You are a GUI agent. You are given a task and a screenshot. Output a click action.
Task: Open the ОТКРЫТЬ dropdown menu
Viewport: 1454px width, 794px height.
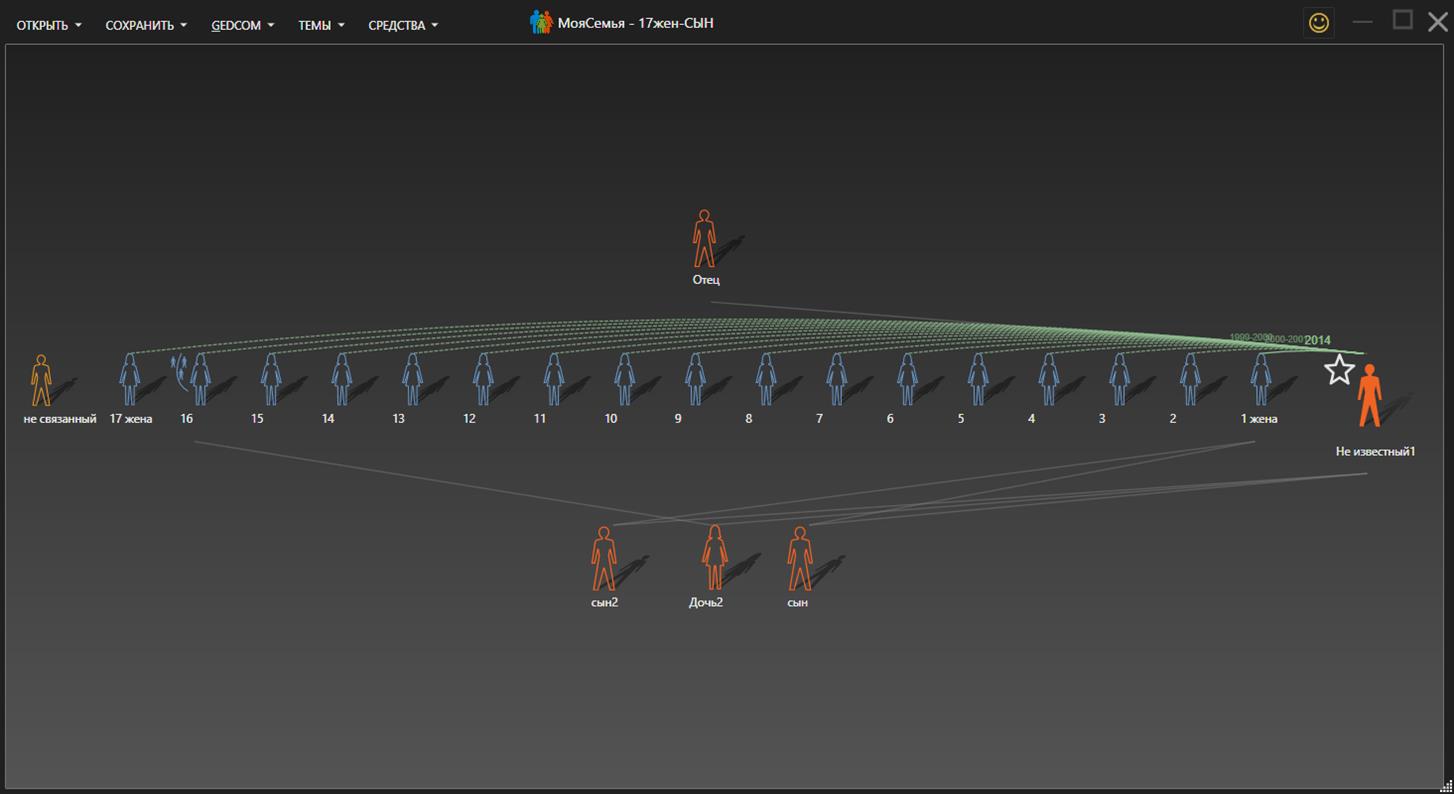tap(49, 25)
